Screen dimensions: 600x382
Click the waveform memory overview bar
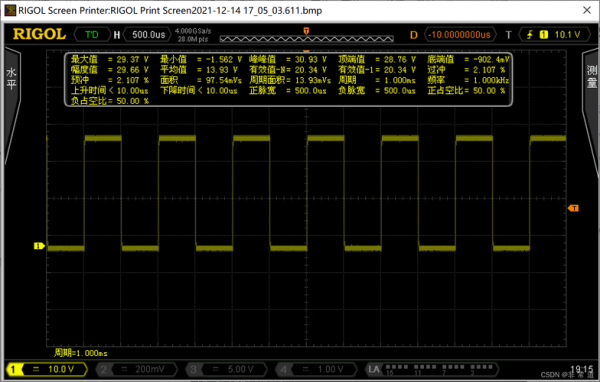click(307, 39)
